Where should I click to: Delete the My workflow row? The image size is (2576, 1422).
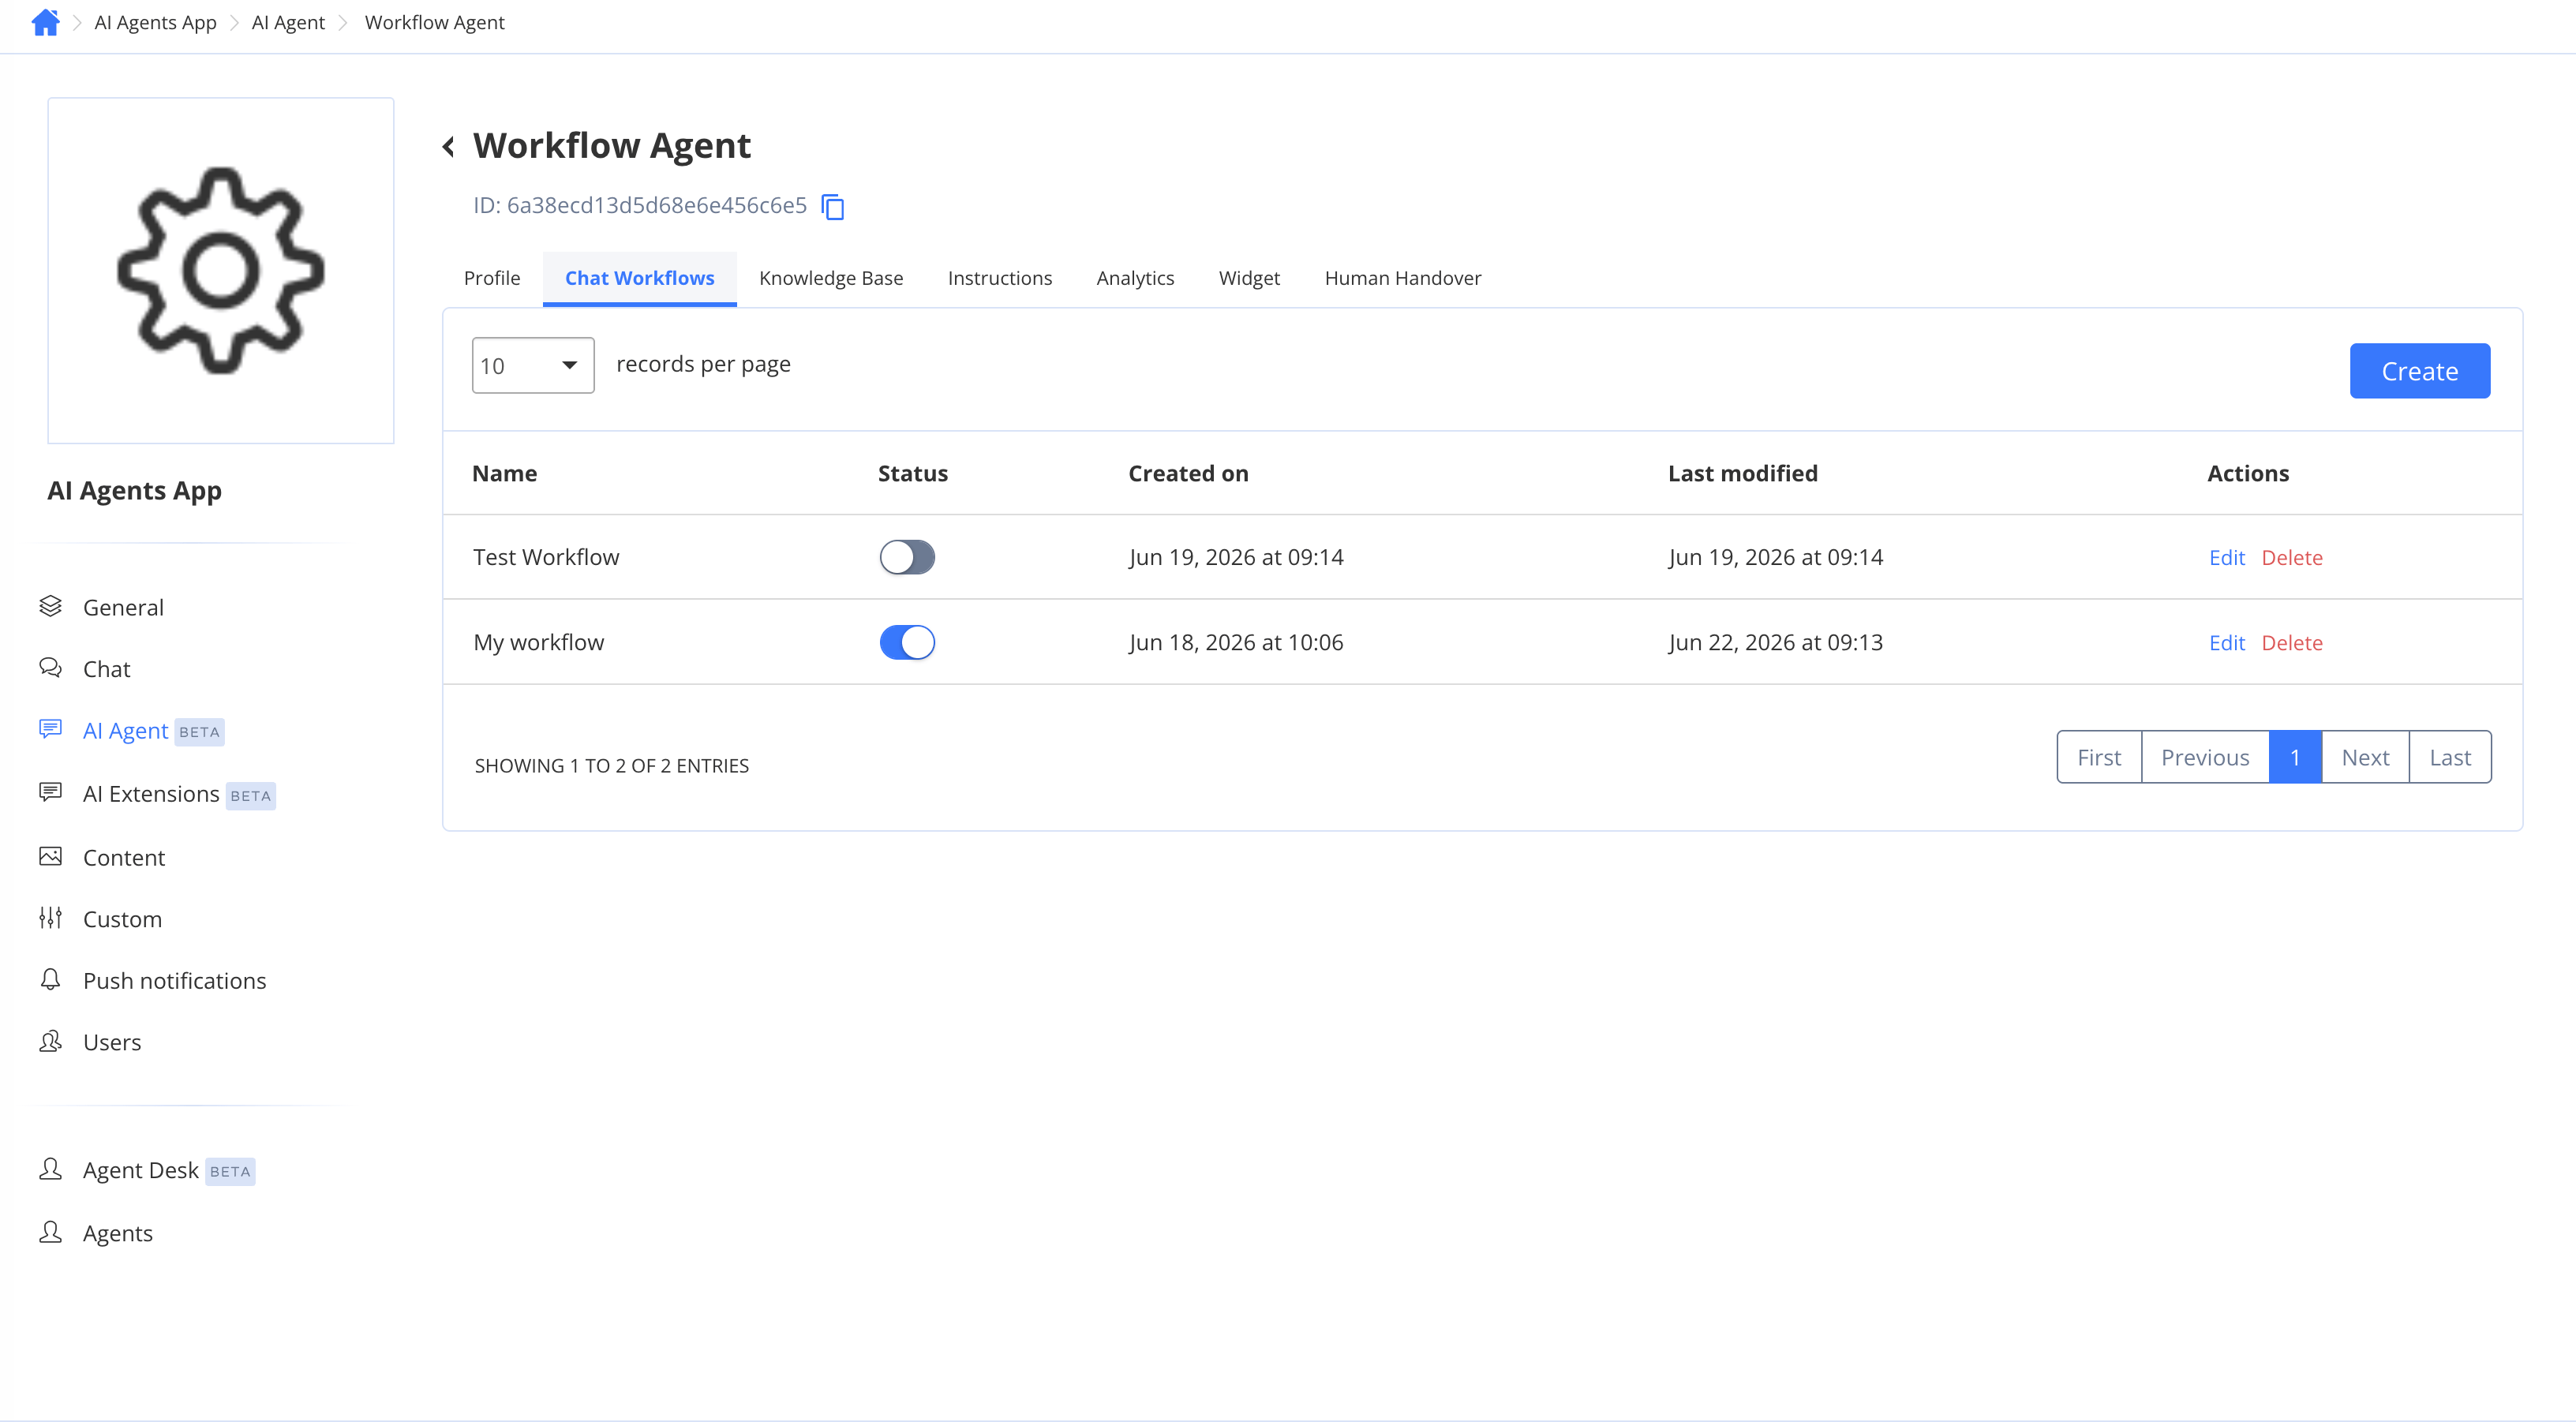pyautogui.click(x=2292, y=643)
